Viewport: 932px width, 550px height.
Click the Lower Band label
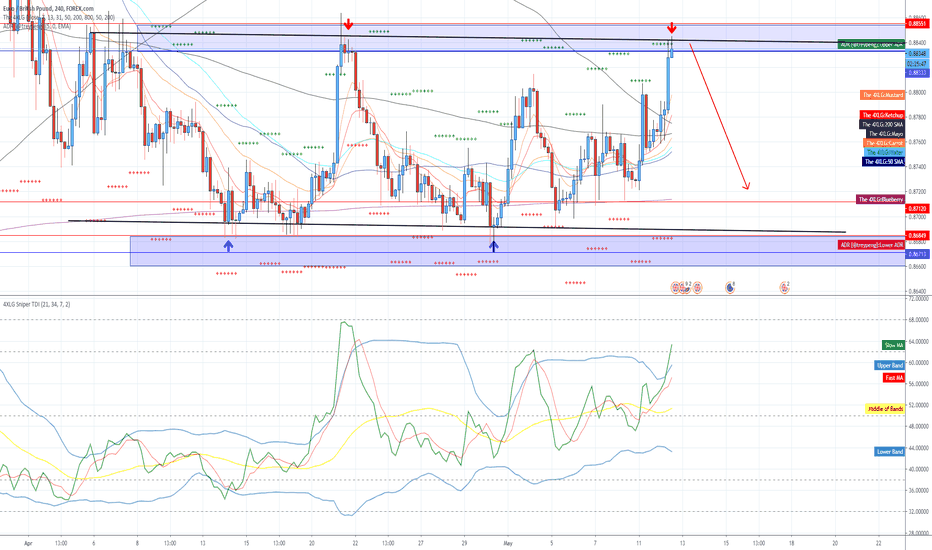click(890, 451)
